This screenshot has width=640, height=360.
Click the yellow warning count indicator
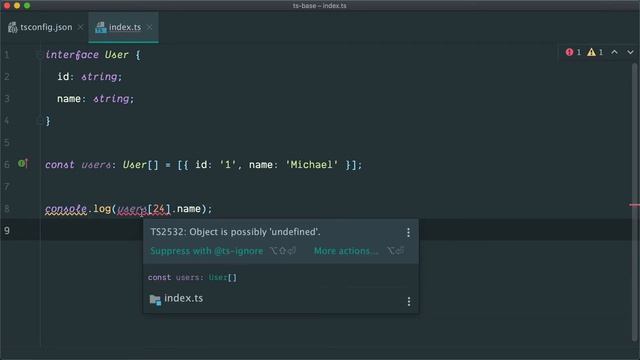click(595, 52)
